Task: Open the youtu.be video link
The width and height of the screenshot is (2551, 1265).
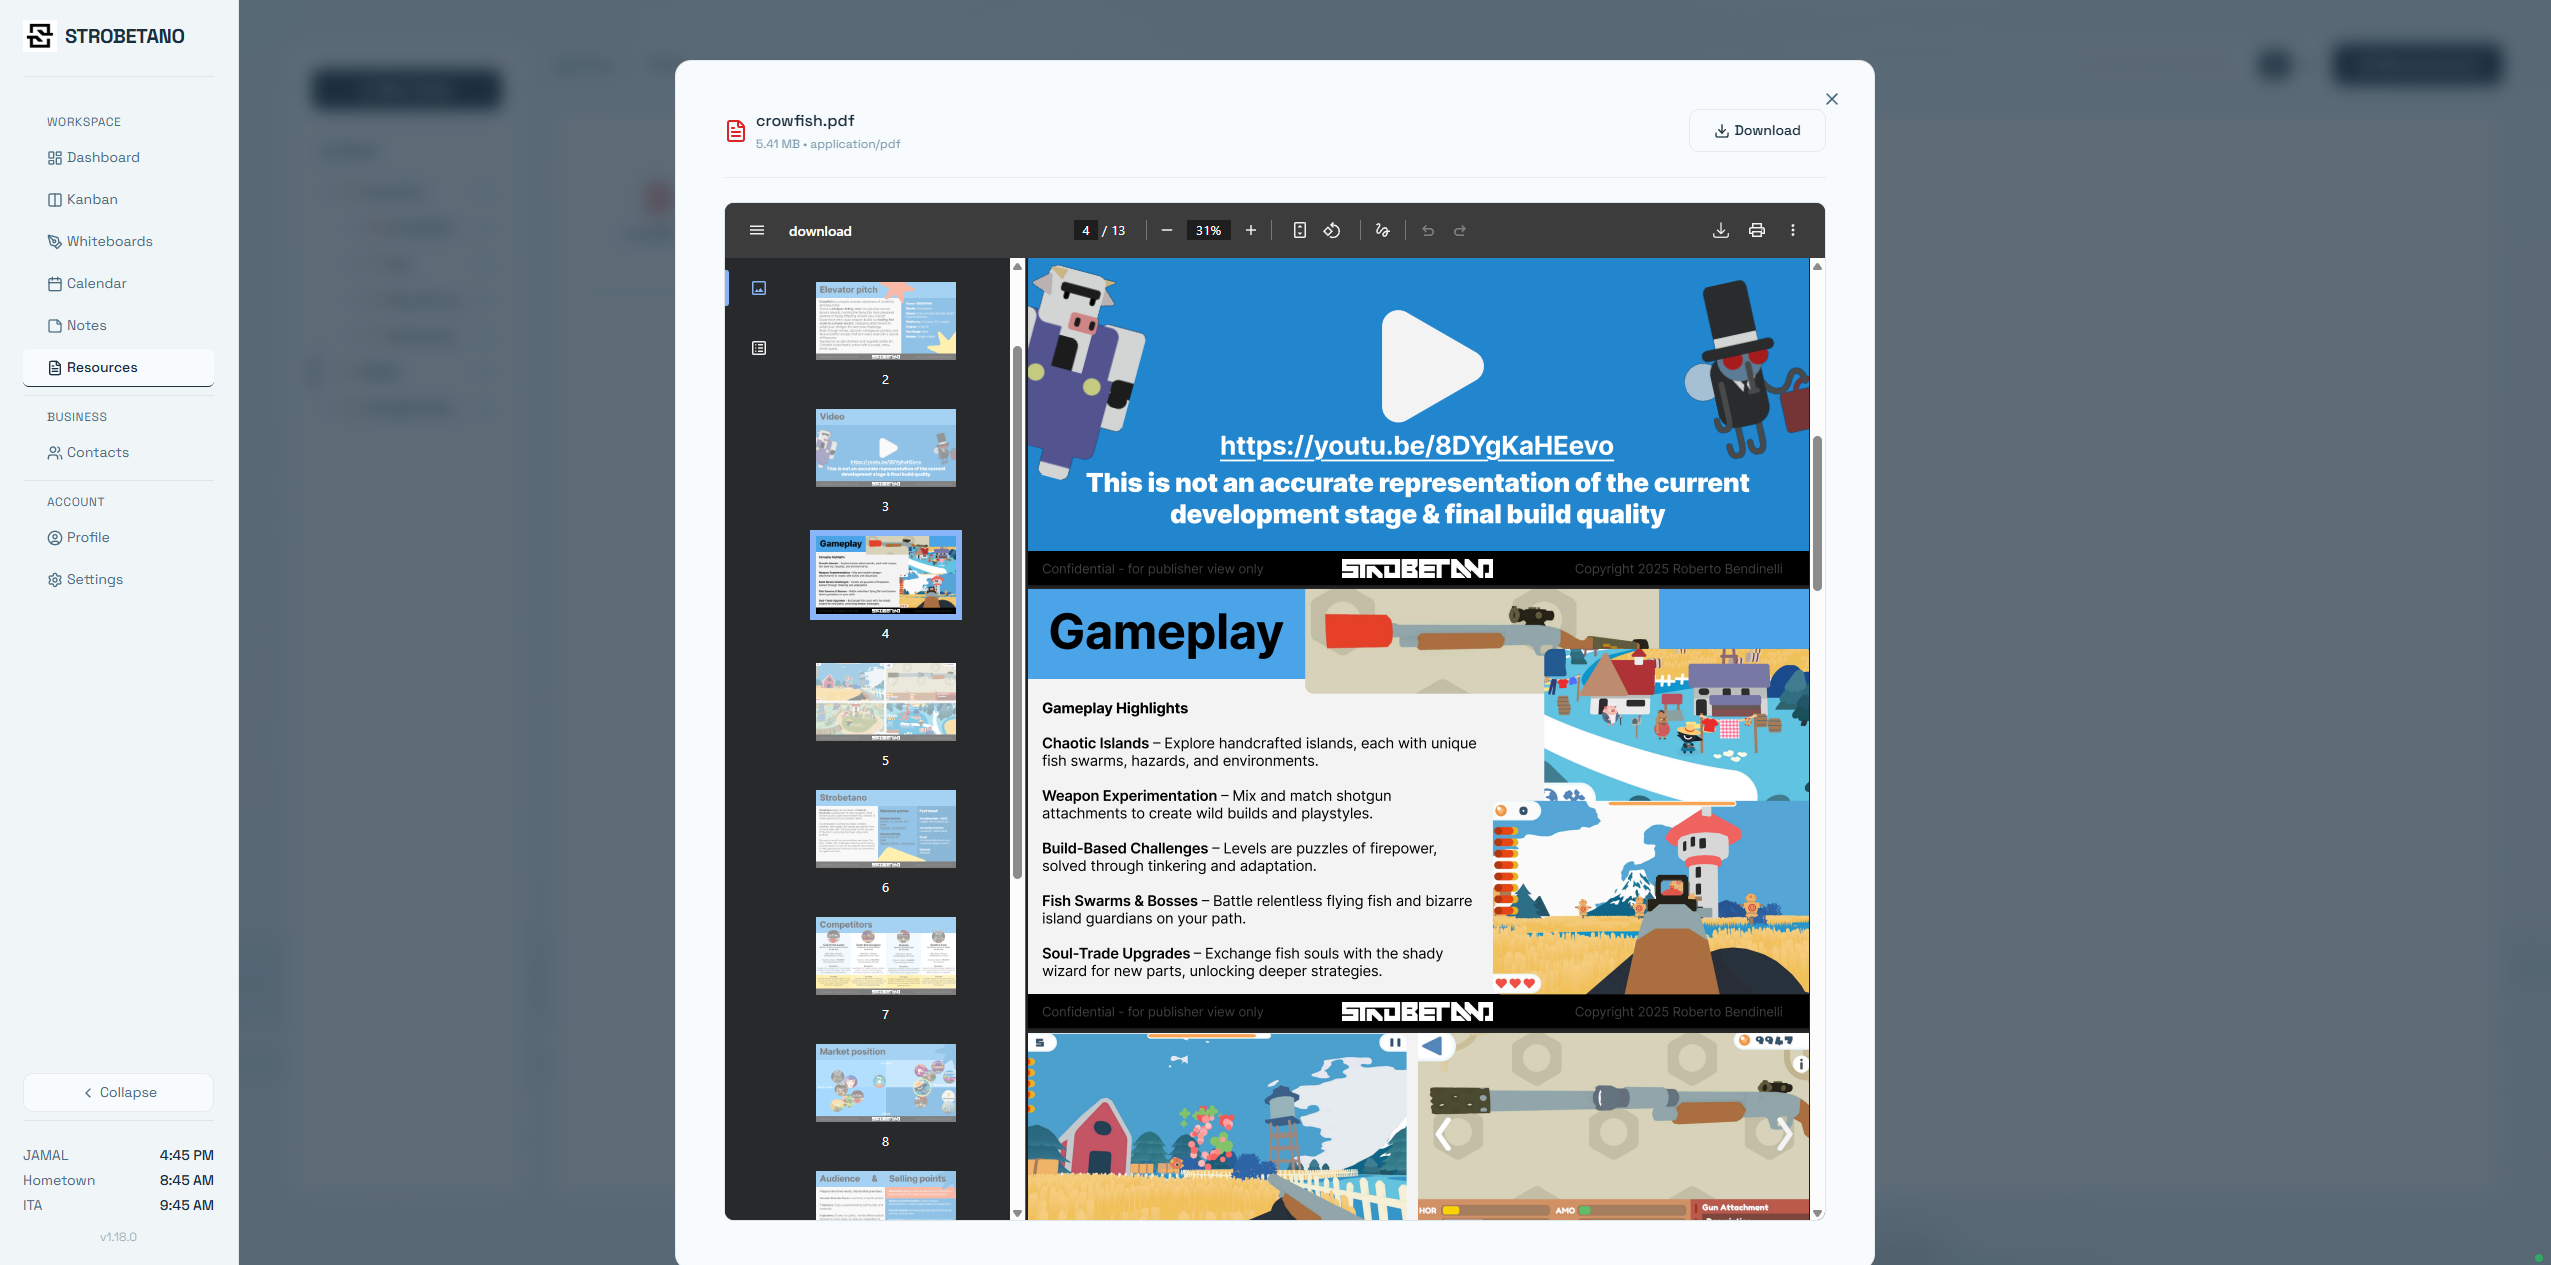Action: click(1416, 445)
